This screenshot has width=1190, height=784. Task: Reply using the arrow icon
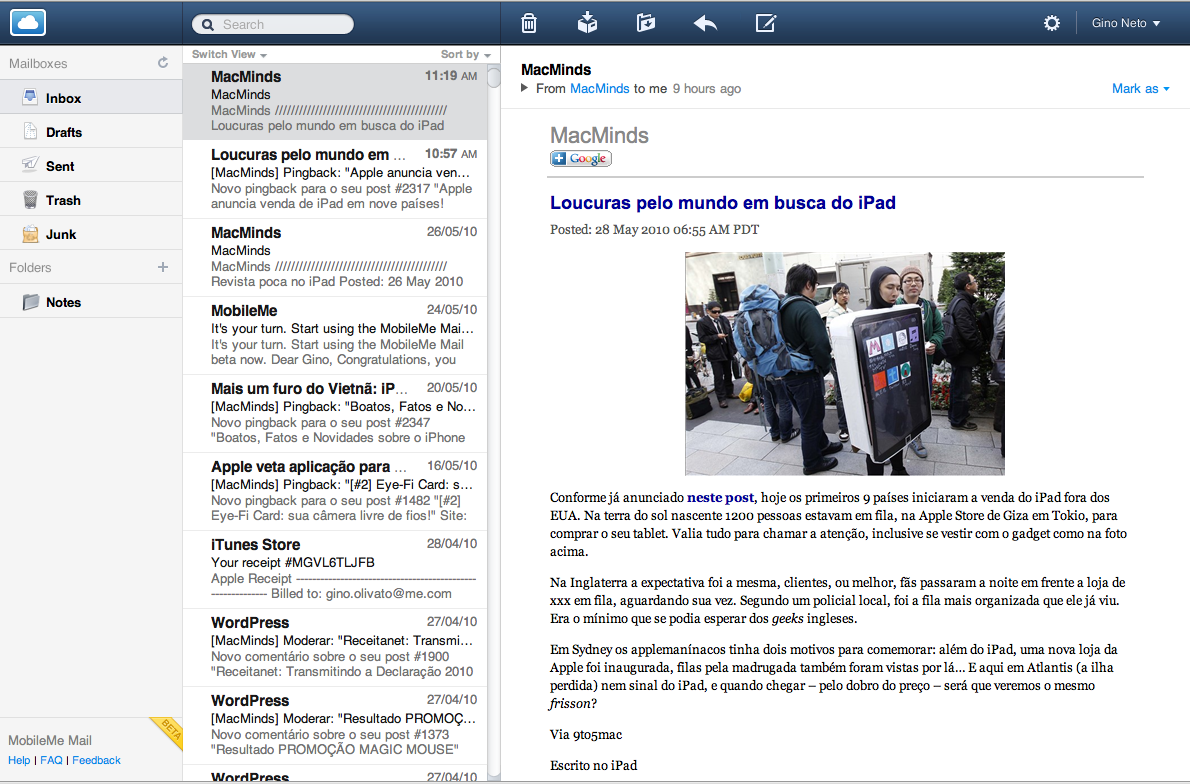705,24
